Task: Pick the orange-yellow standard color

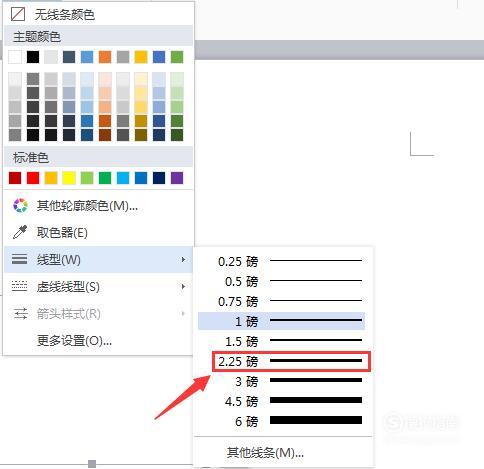Action: (x=51, y=178)
